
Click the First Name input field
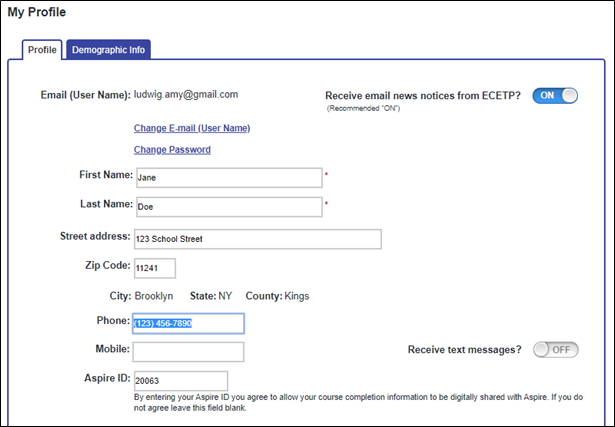[x=228, y=178]
